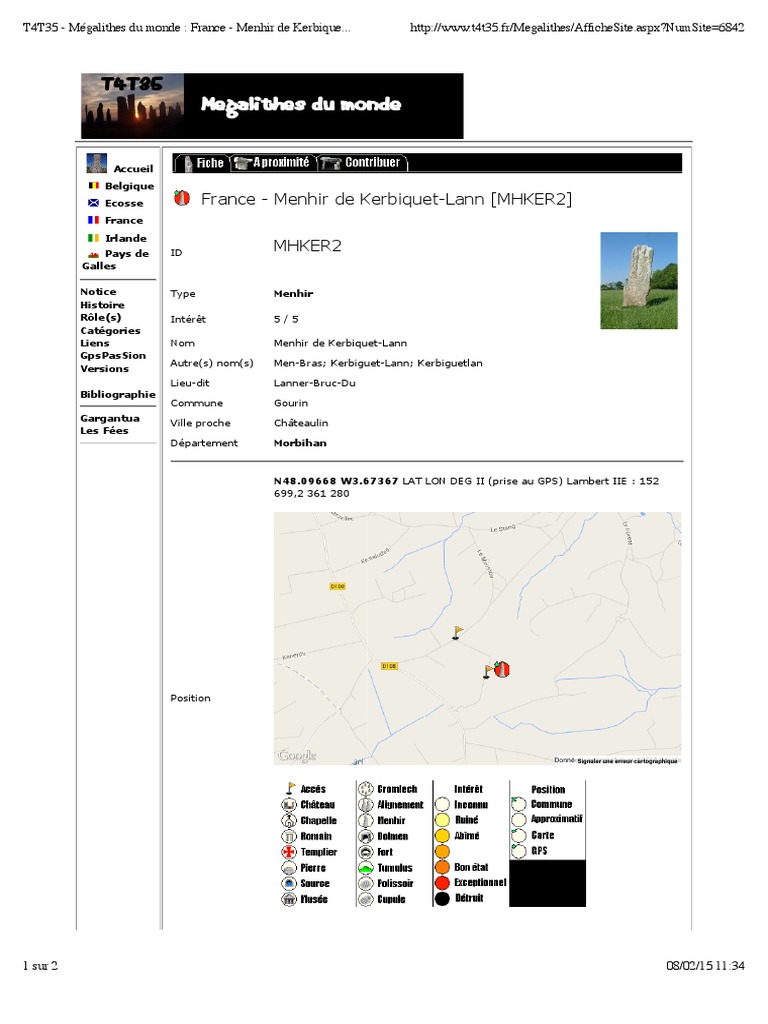768x1024 pixels.
Task: Click the Morbihan department value
Action: tap(300, 443)
